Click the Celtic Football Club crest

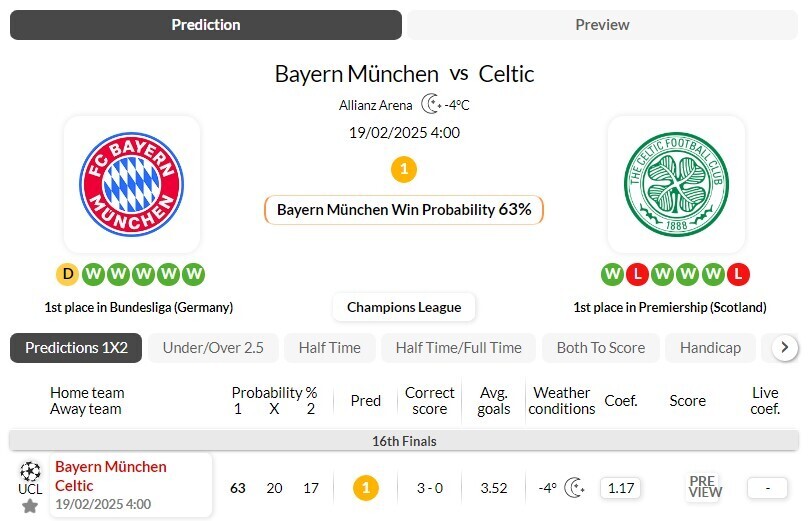click(676, 185)
